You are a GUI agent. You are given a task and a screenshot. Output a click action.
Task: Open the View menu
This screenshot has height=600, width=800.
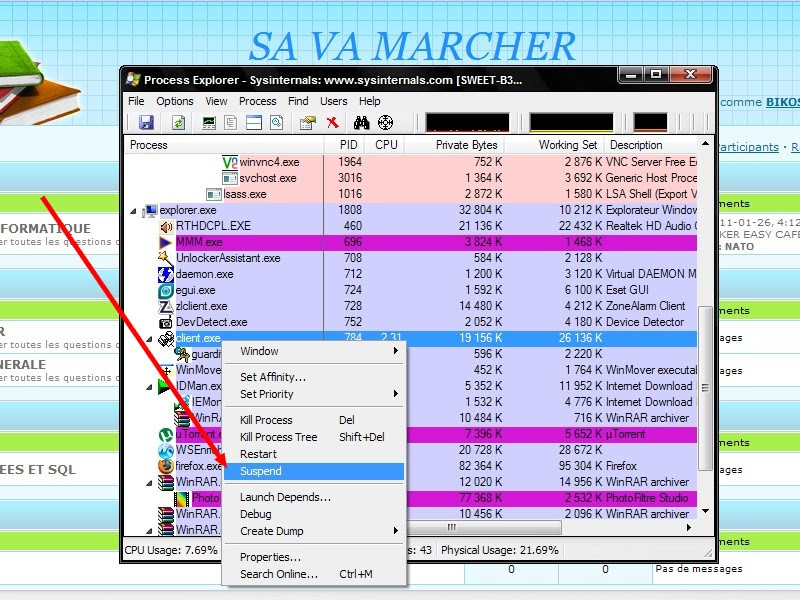pos(216,101)
